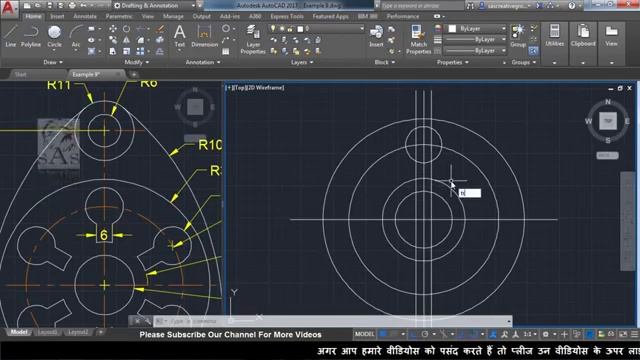This screenshot has width=640, height=360.
Task: Expand the Modify panel
Action: coord(137,62)
